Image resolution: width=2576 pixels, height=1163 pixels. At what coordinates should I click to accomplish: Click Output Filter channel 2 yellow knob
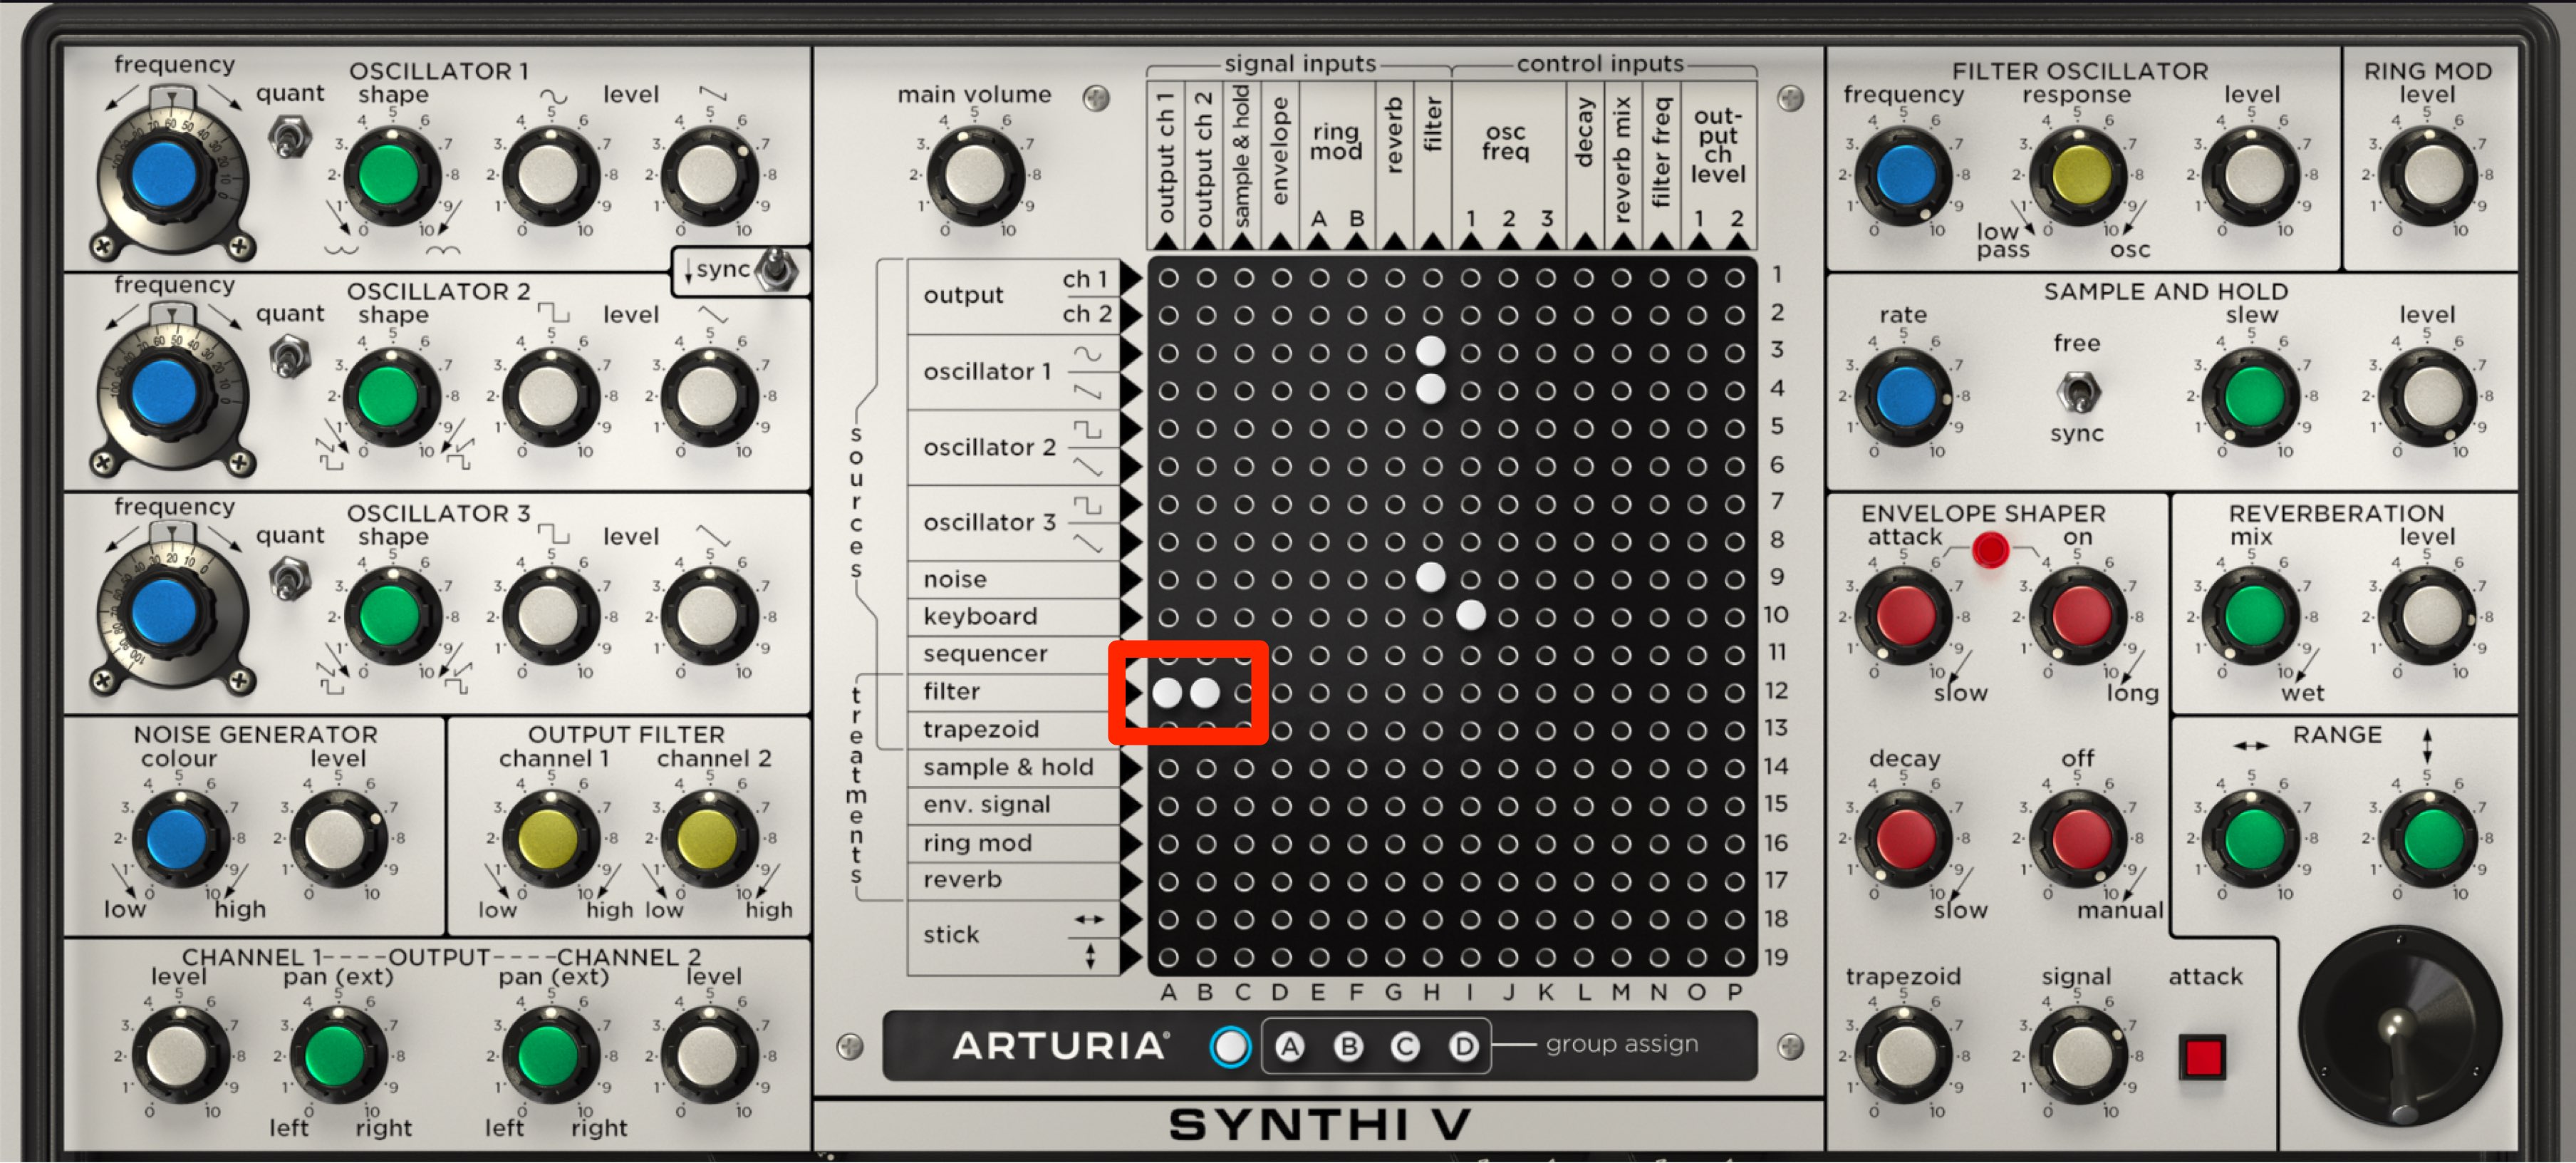(x=708, y=838)
